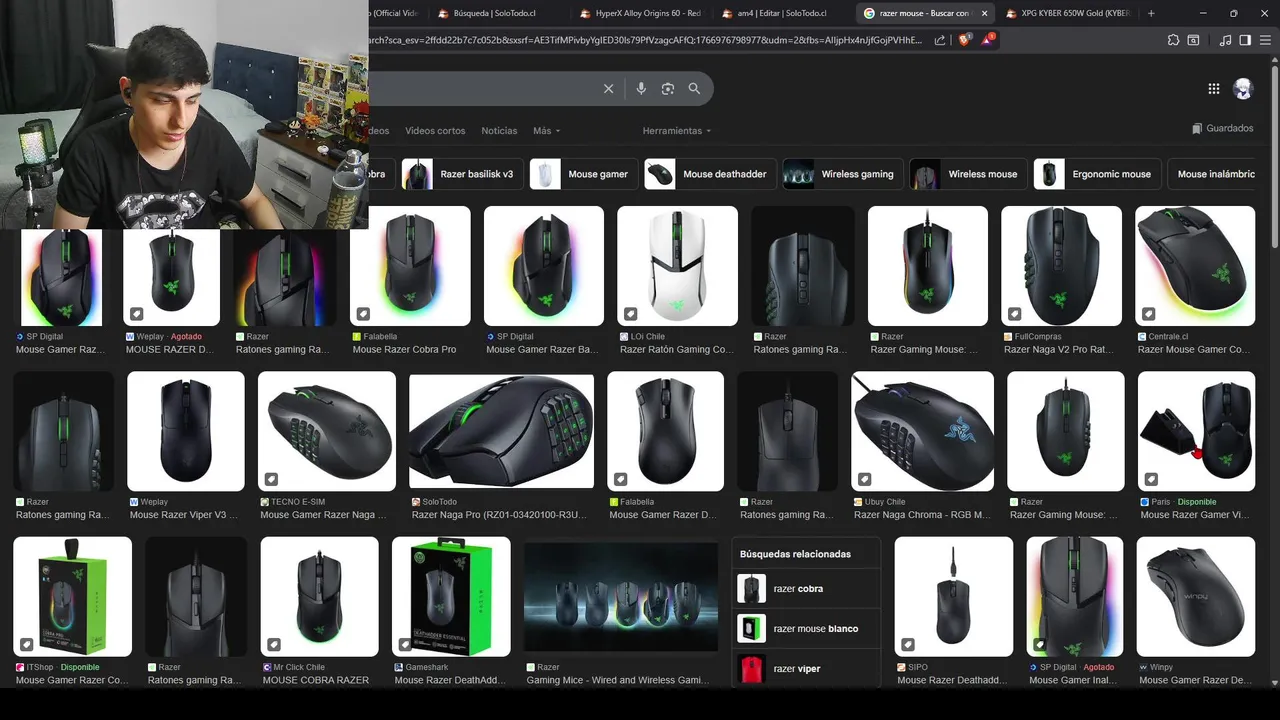Image resolution: width=1280 pixels, height=720 pixels.
Task: Open Google Lens image search icon
Action: (668, 89)
